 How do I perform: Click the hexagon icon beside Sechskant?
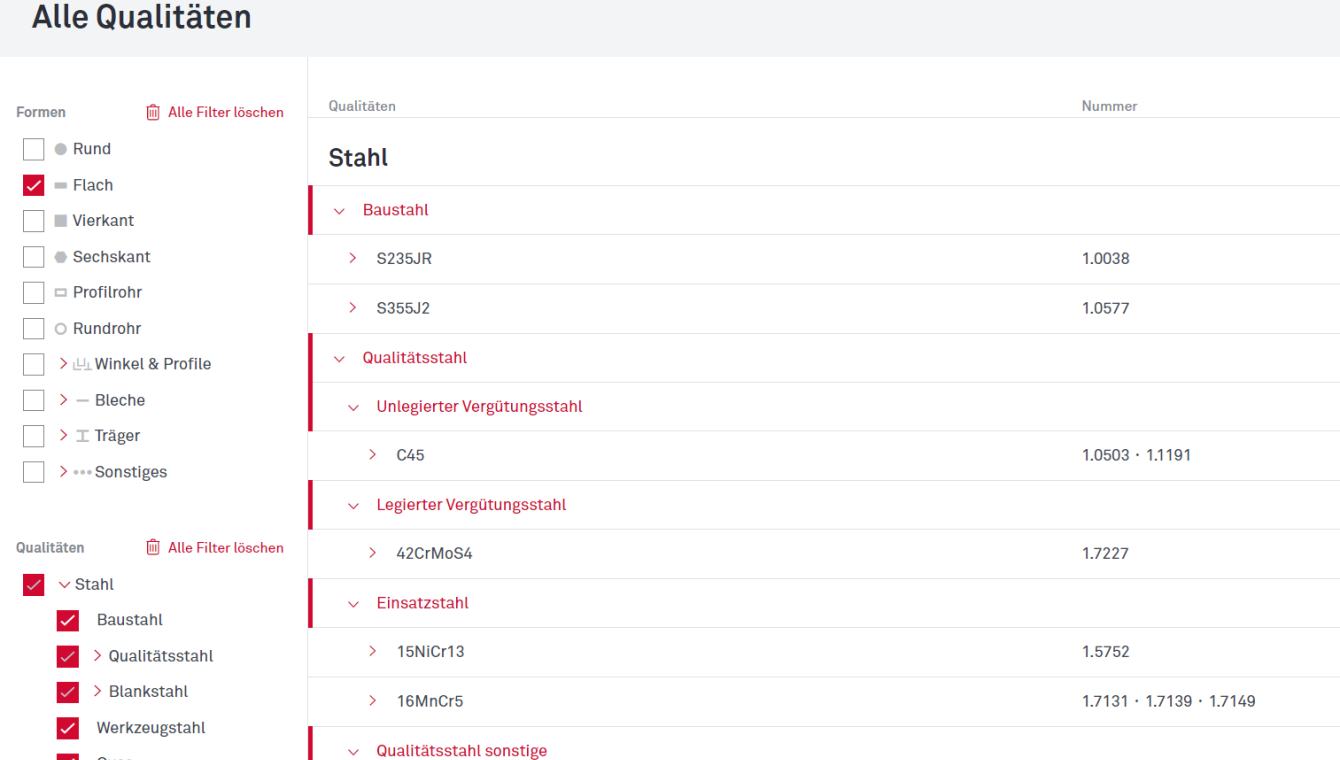click(x=61, y=257)
